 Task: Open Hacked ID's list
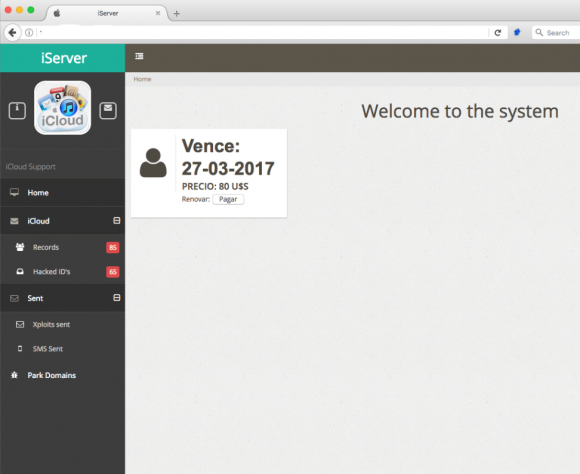pyautogui.click(x=63, y=272)
